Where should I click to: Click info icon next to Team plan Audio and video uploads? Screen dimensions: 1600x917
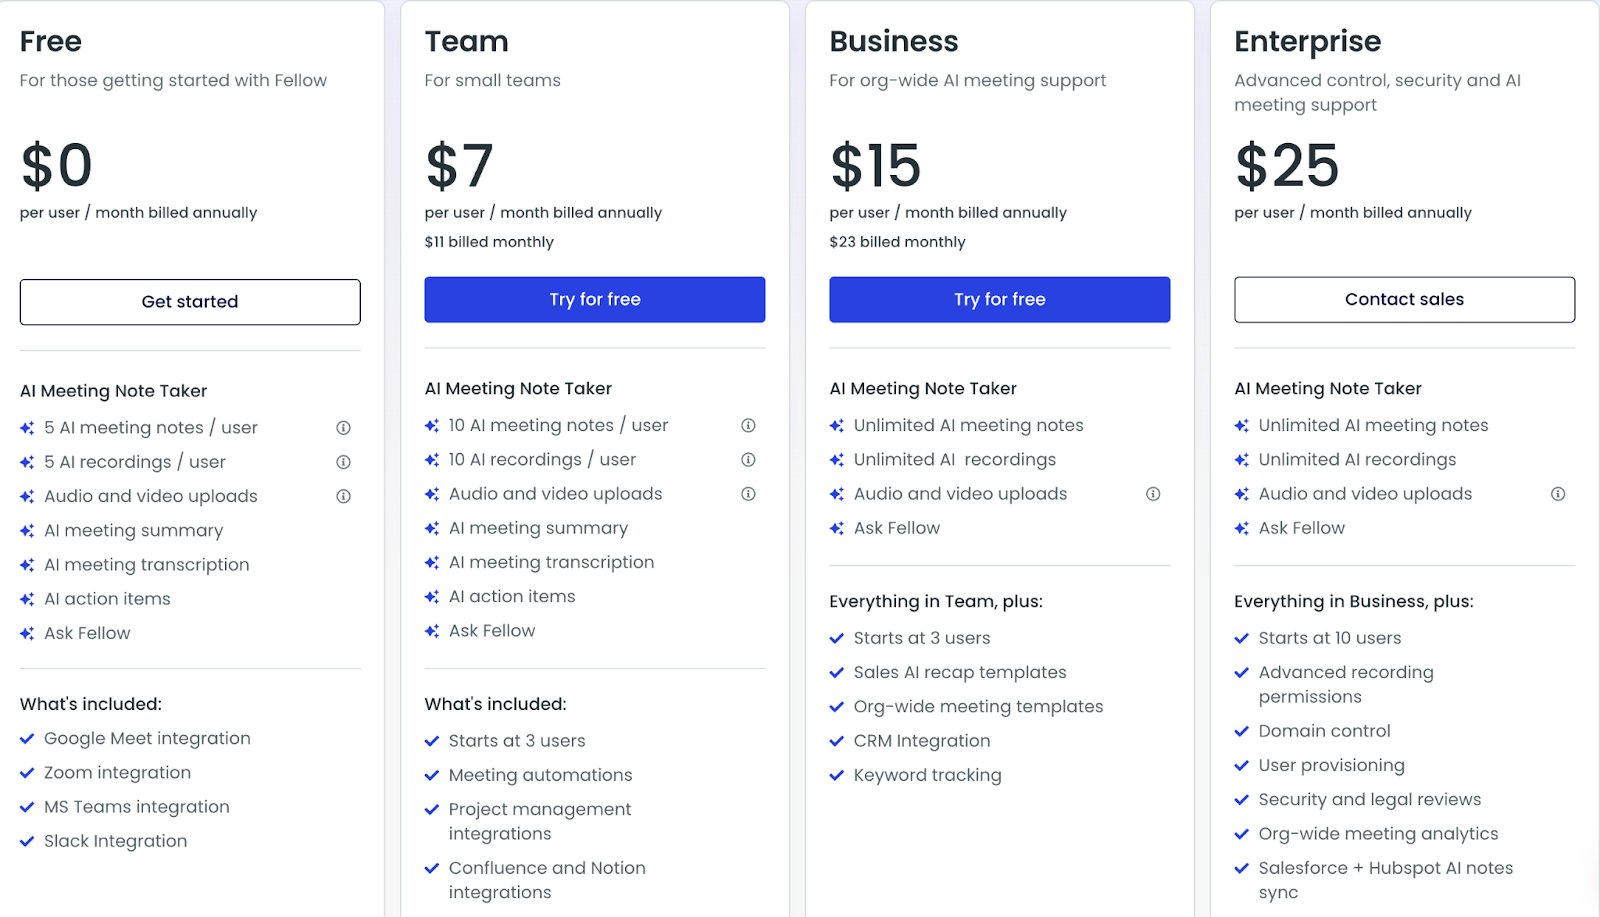748,494
